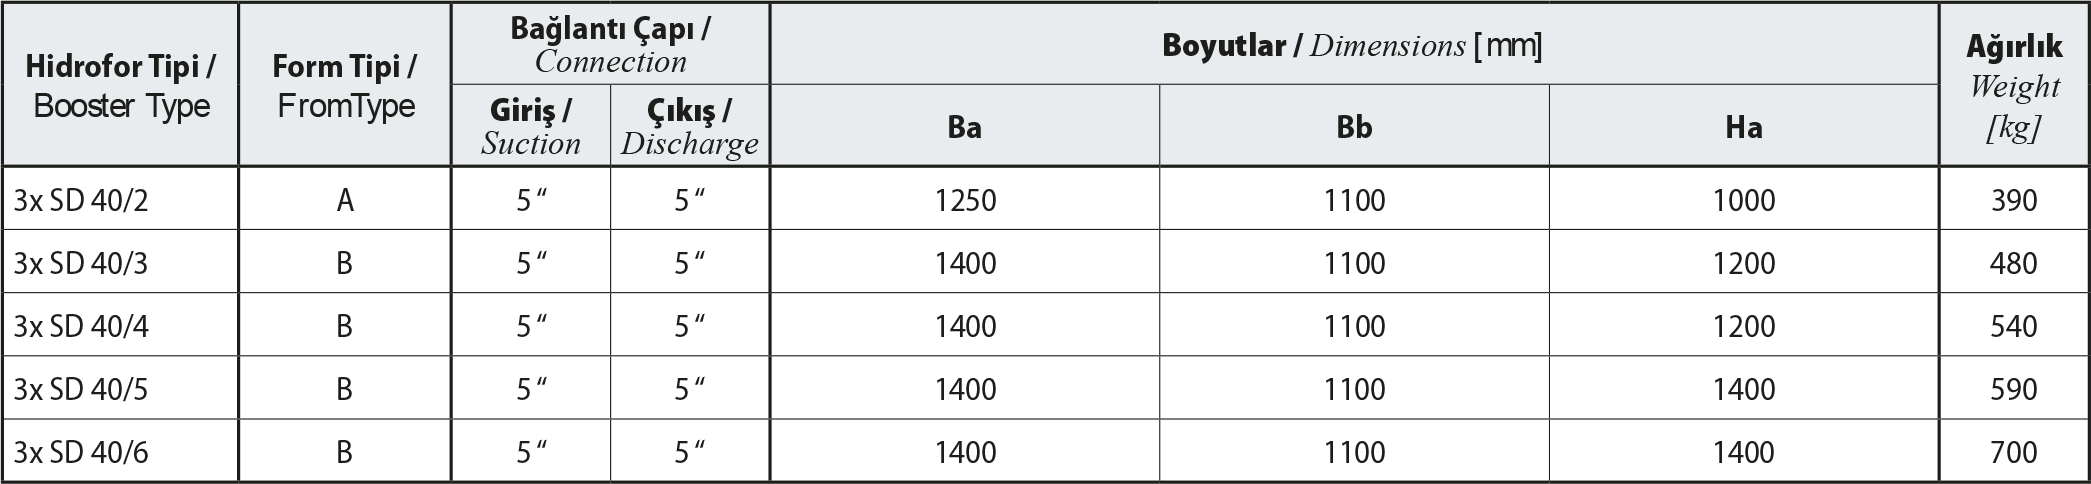Click the Boyutlar / Dimensions [mm] header
This screenshot has height=484, width=2091.
(x=1352, y=45)
